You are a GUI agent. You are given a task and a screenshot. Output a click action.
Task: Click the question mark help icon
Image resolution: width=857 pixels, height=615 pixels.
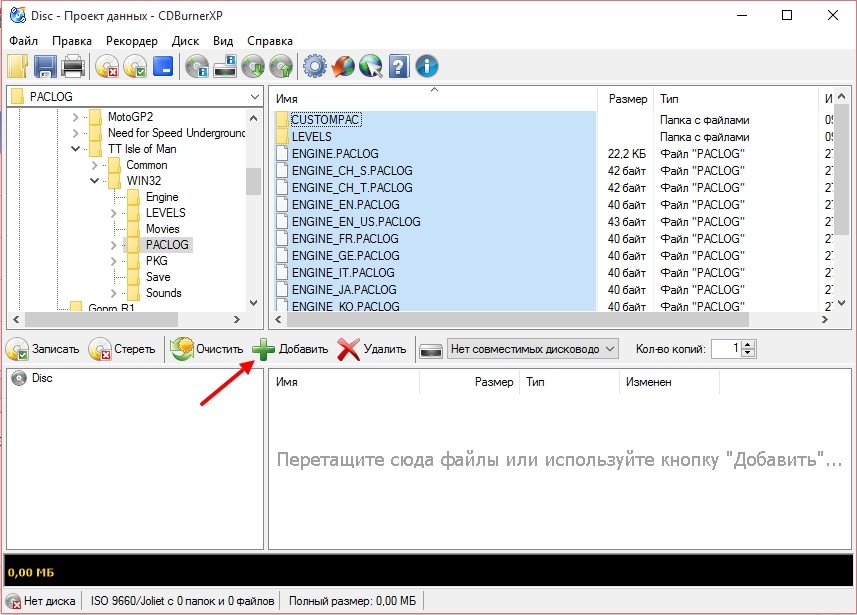[x=399, y=67]
